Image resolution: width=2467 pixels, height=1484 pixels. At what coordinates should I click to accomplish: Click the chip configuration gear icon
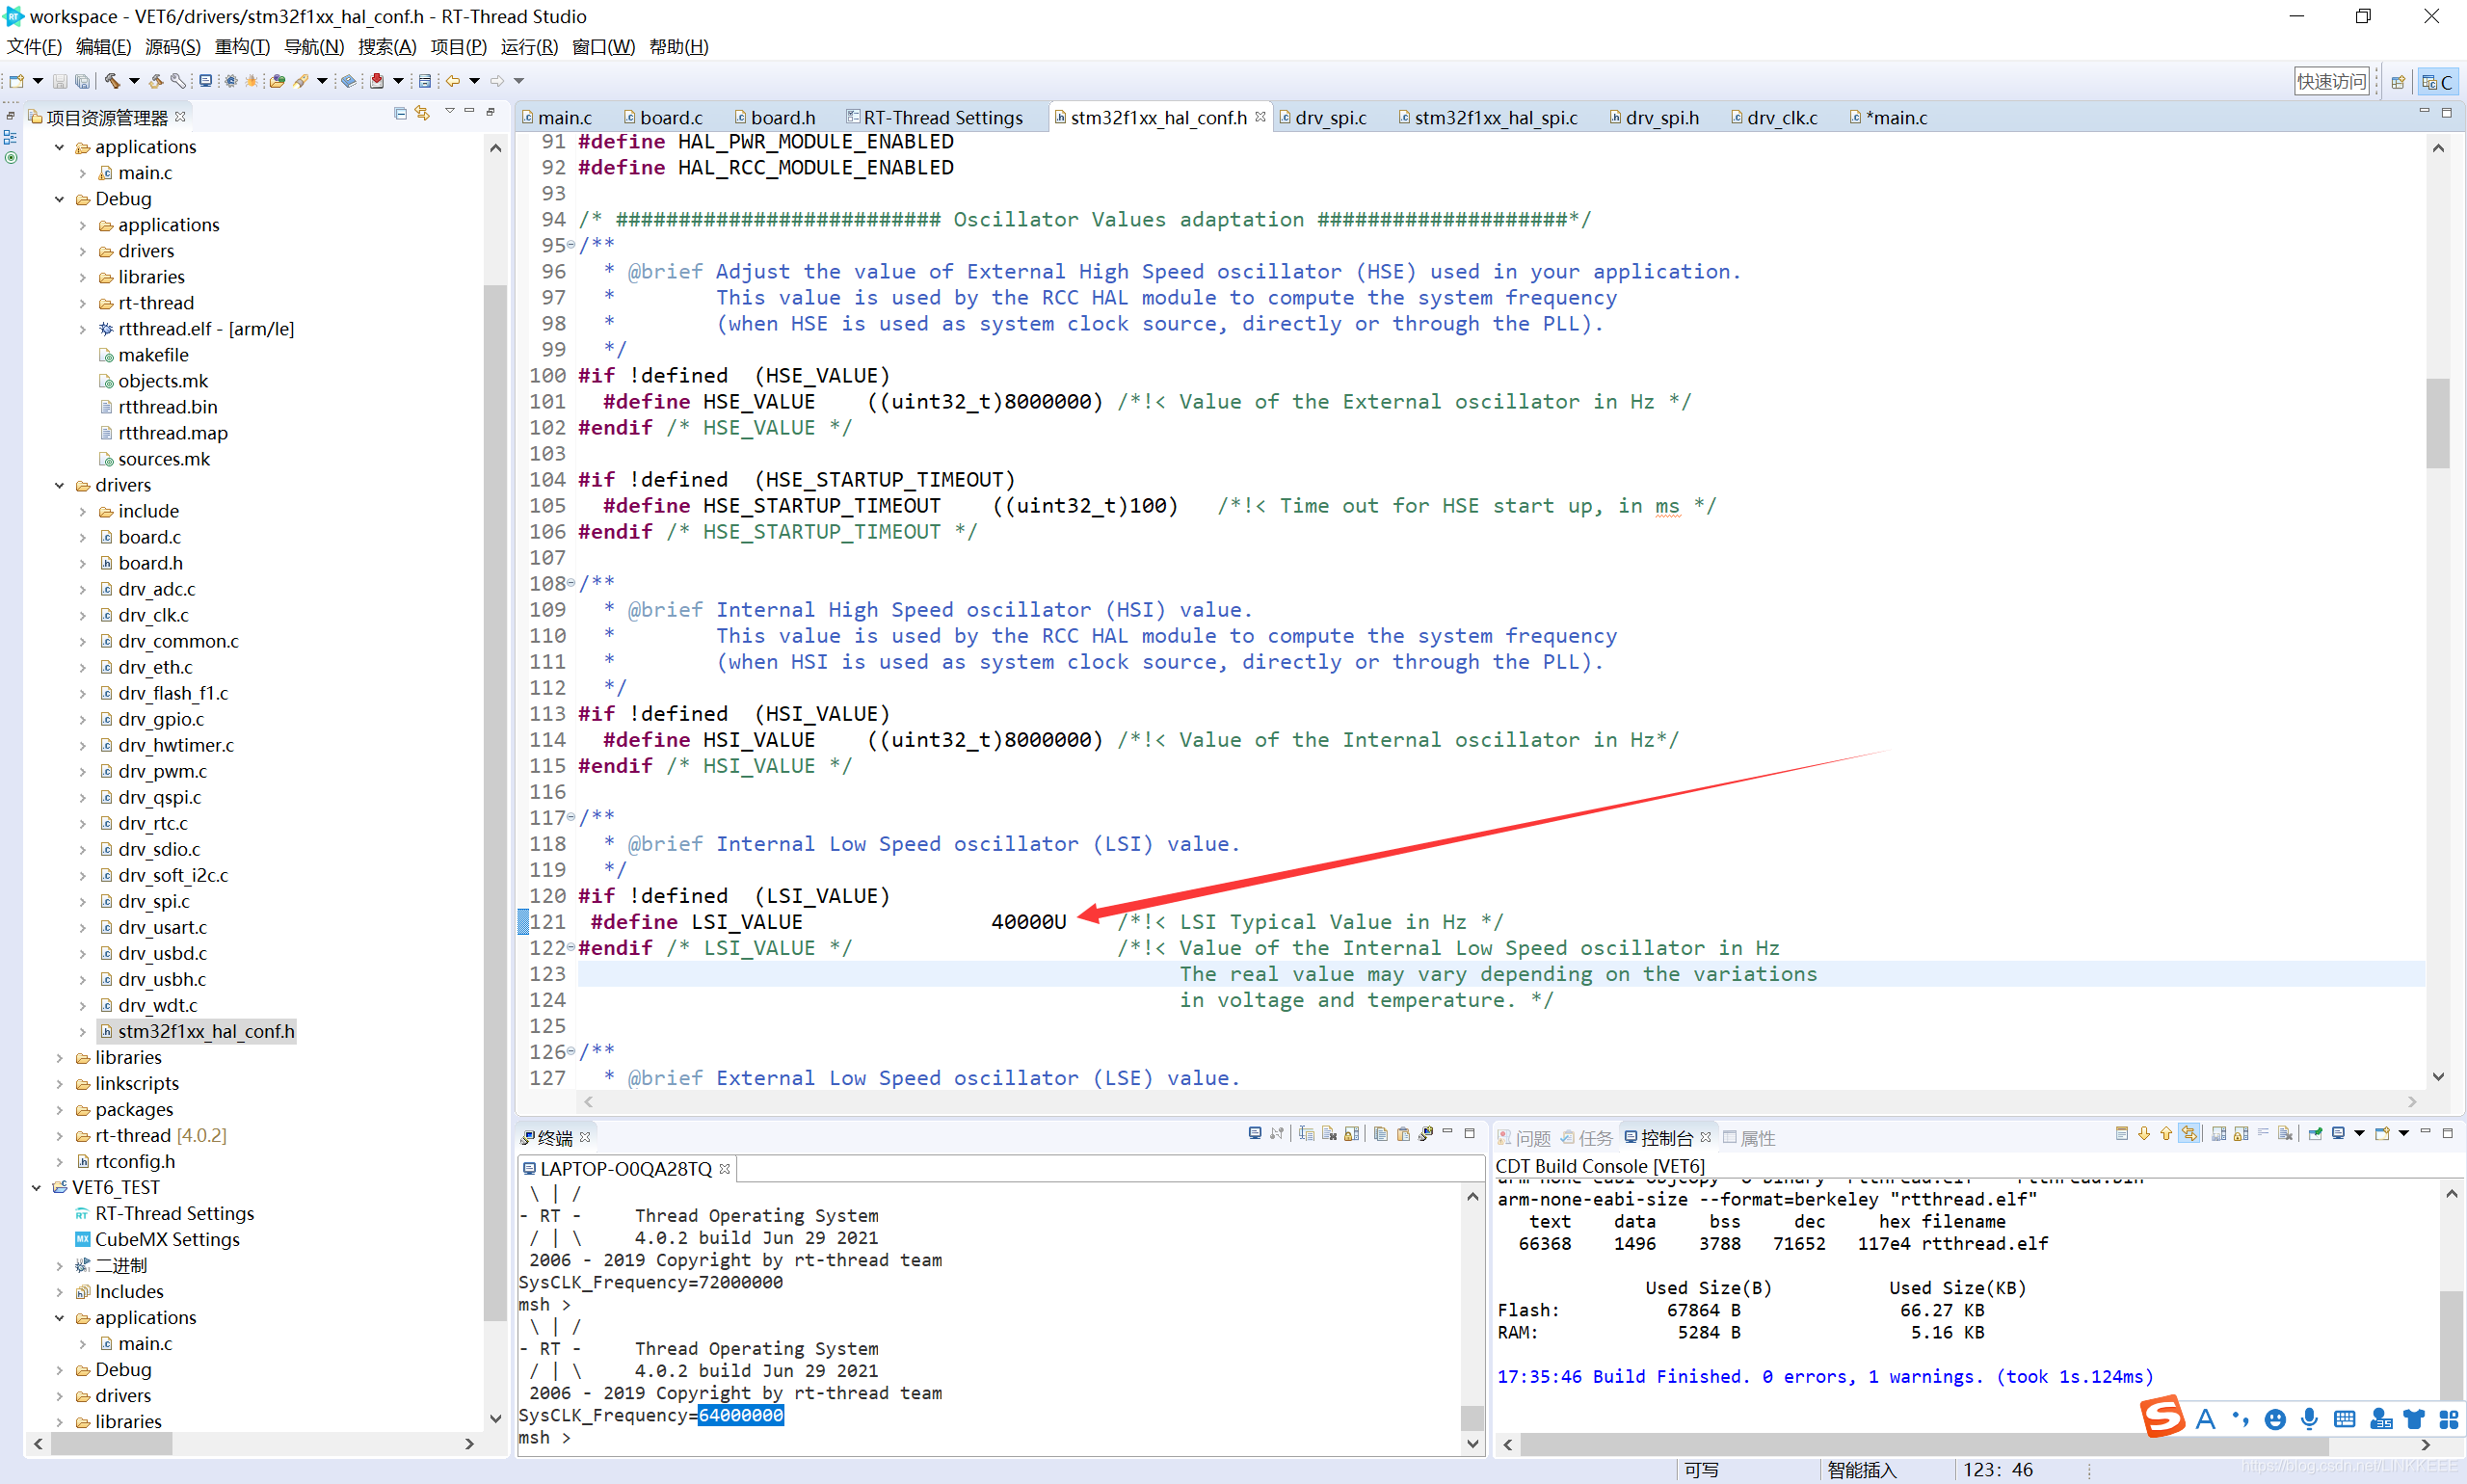(231, 81)
